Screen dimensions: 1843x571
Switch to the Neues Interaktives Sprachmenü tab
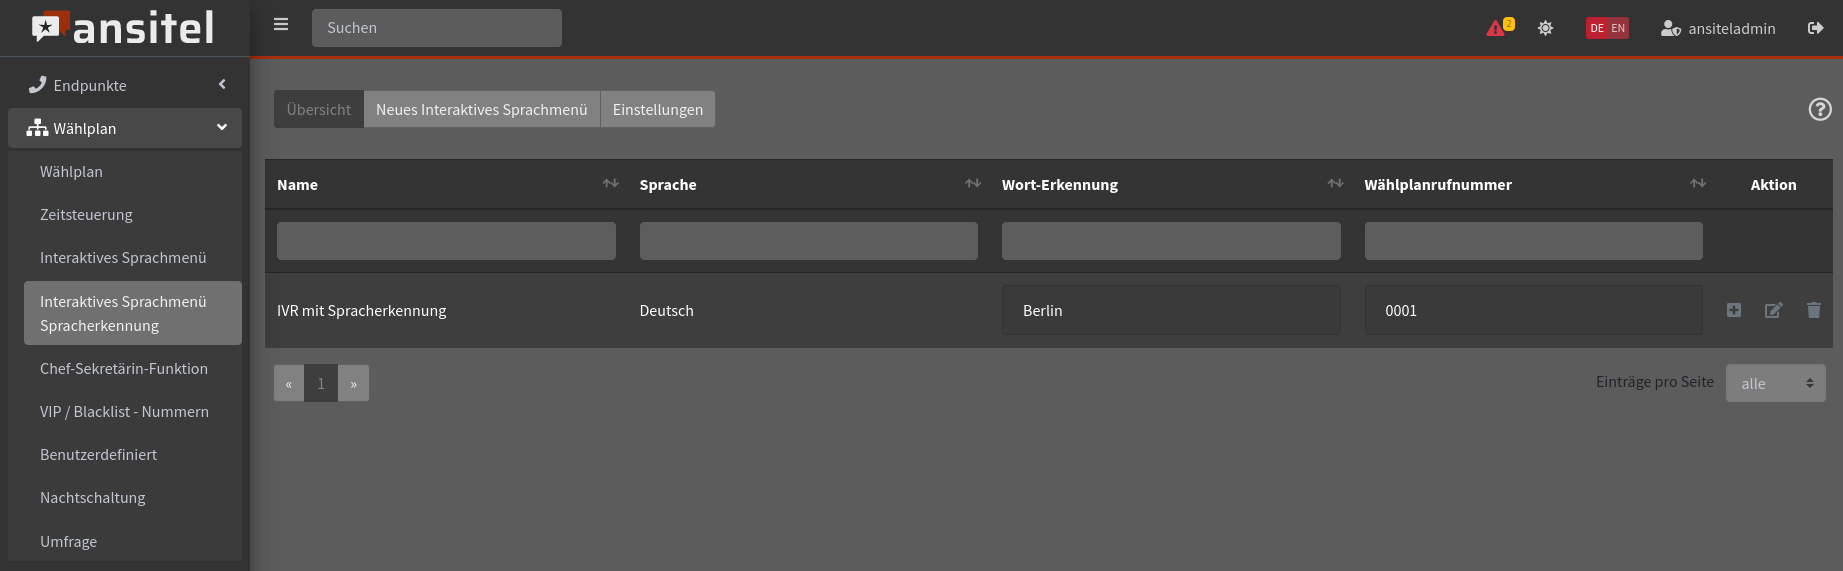pyautogui.click(x=481, y=109)
